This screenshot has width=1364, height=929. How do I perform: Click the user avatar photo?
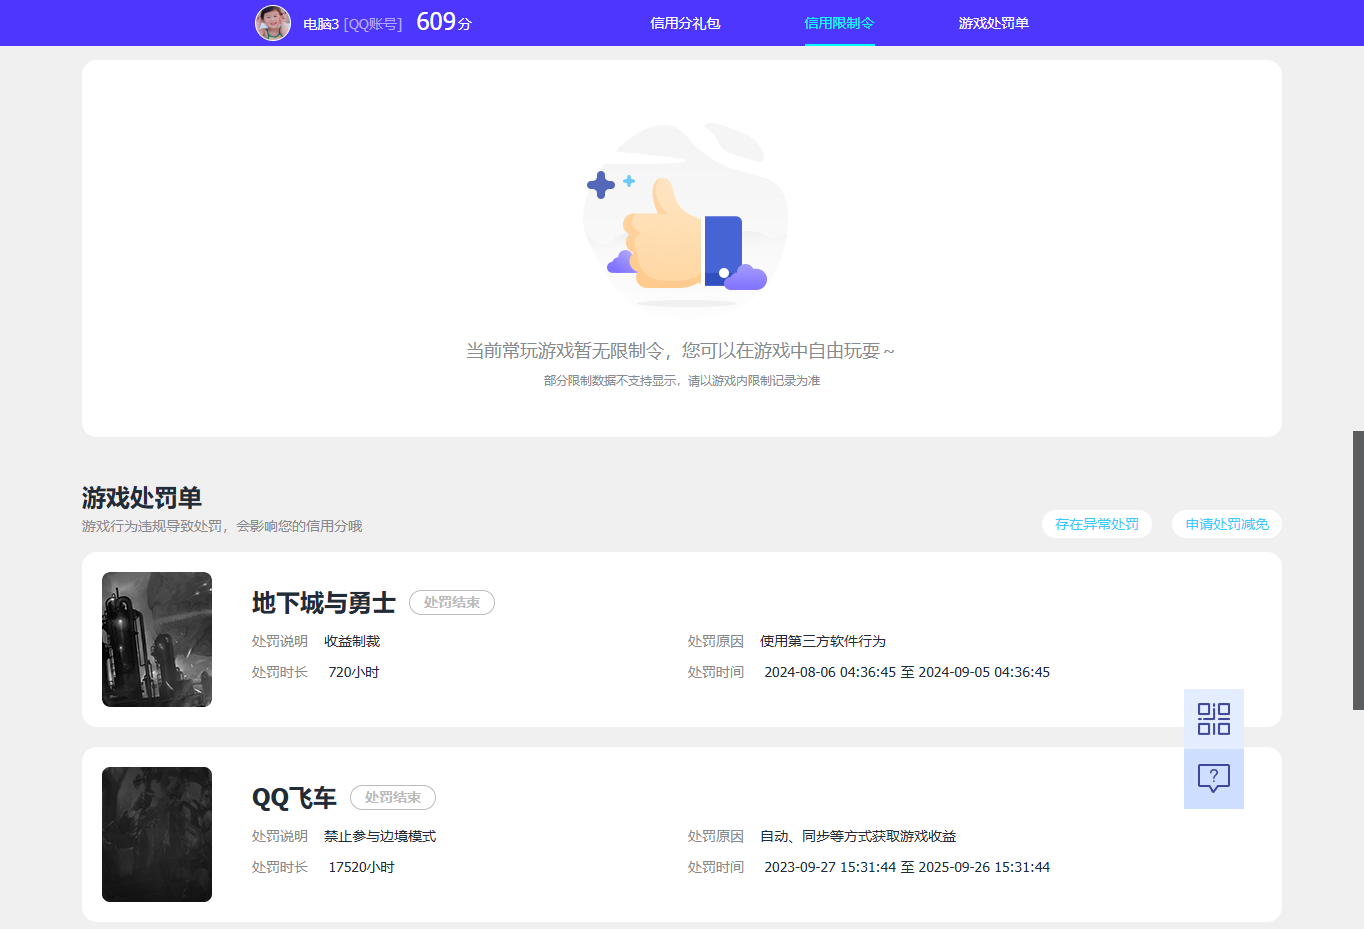coord(273,23)
